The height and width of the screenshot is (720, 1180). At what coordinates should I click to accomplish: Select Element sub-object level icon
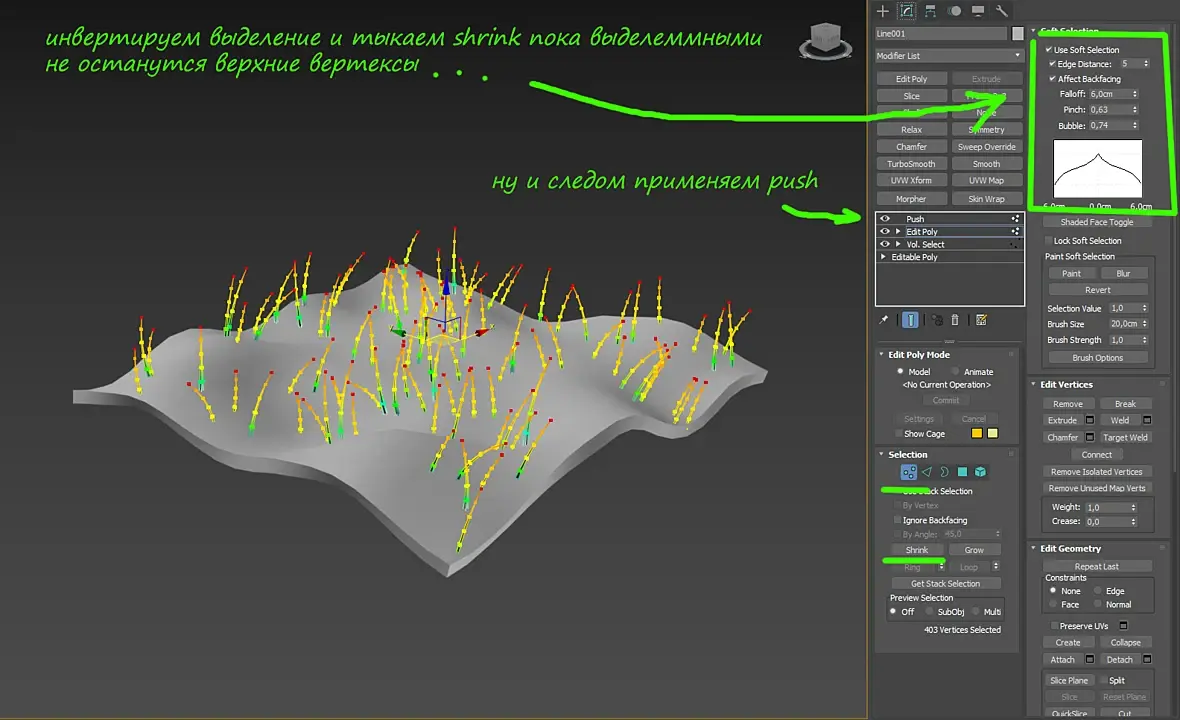(x=981, y=472)
